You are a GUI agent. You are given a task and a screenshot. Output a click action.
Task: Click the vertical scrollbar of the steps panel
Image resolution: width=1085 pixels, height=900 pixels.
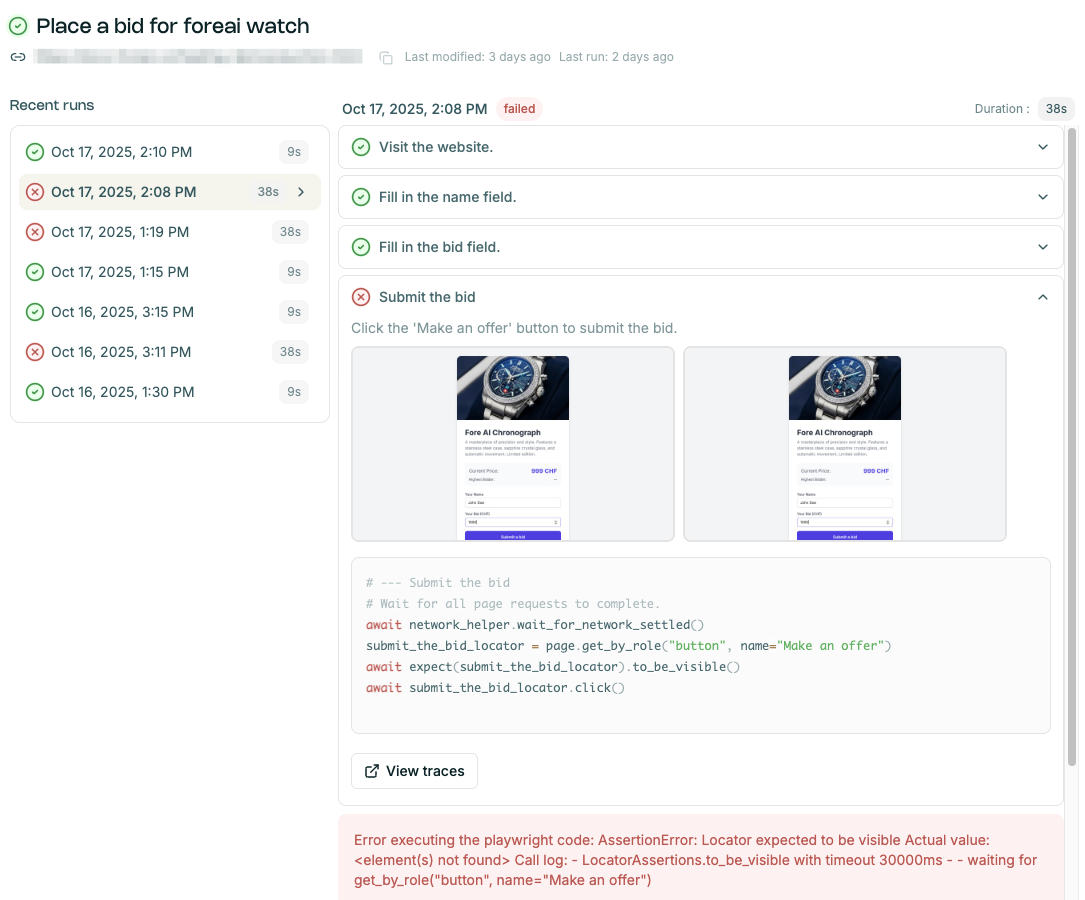[x=1072, y=450]
